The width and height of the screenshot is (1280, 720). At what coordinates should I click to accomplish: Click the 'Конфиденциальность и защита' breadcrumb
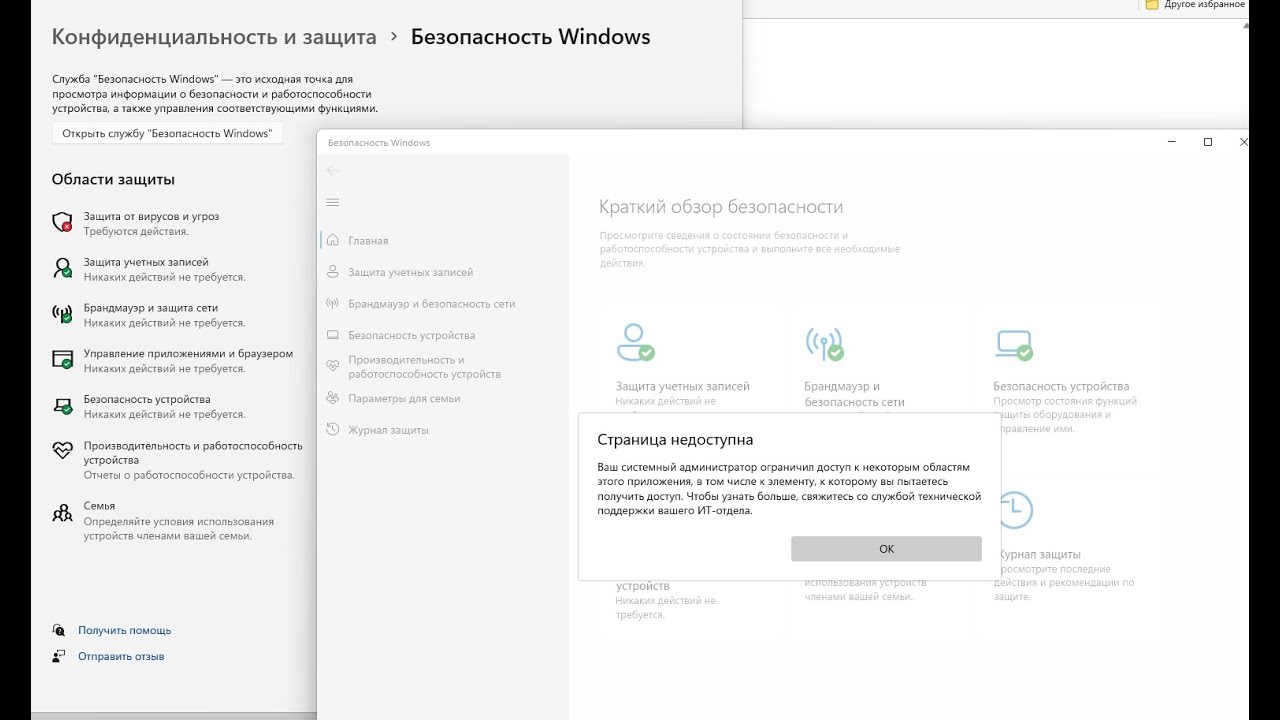click(x=214, y=37)
